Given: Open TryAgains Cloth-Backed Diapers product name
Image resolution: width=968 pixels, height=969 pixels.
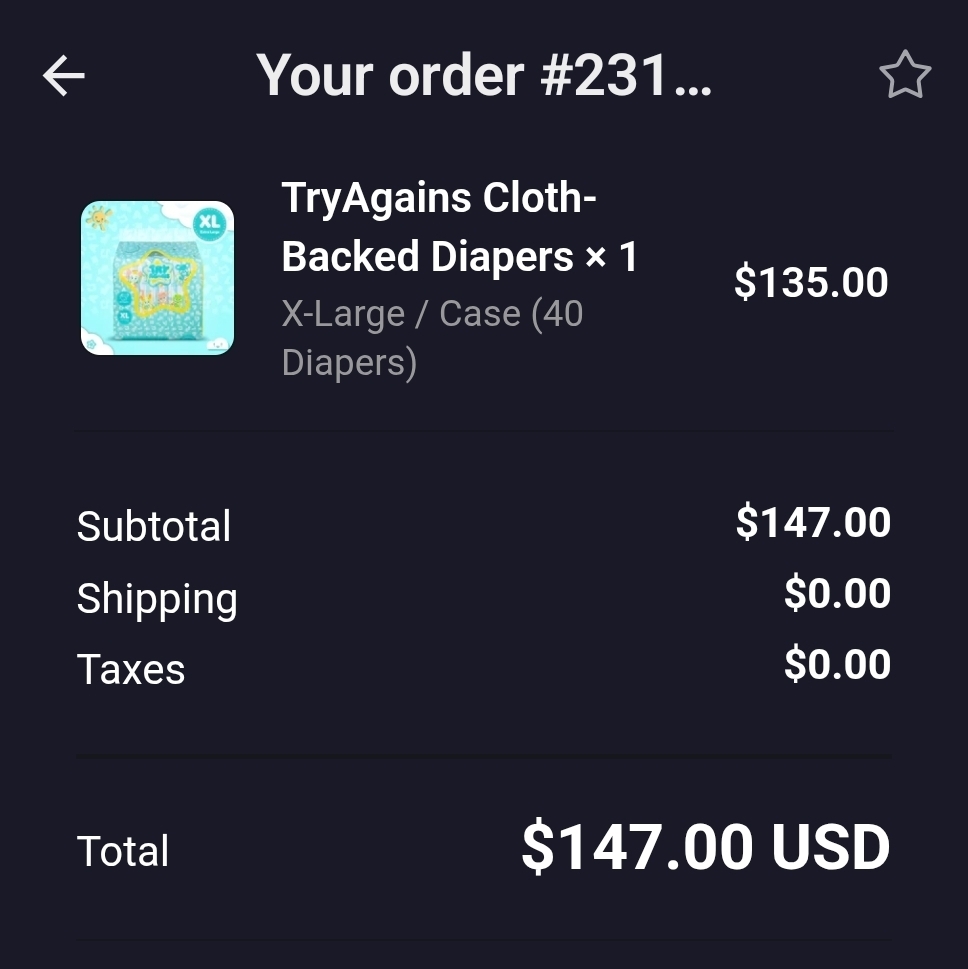Looking at the screenshot, I should [x=439, y=227].
